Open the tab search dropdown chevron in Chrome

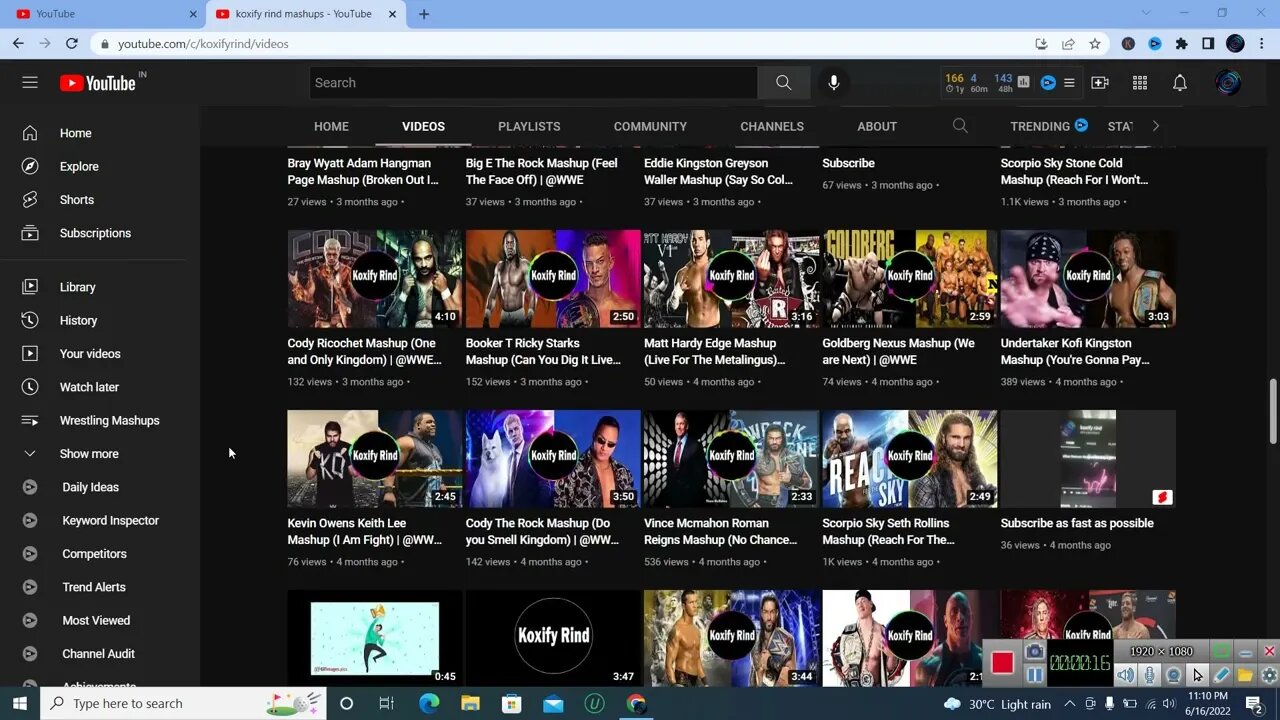pyautogui.click(x=1146, y=13)
